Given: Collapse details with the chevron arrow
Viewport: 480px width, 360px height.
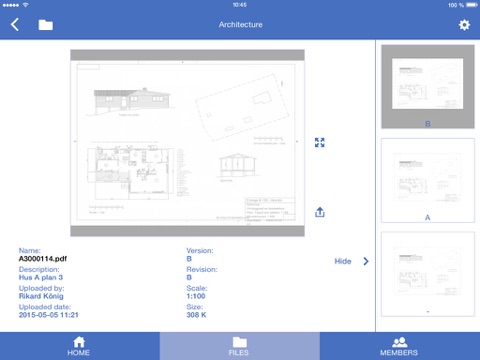Looking at the screenshot, I should pos(366,261).
